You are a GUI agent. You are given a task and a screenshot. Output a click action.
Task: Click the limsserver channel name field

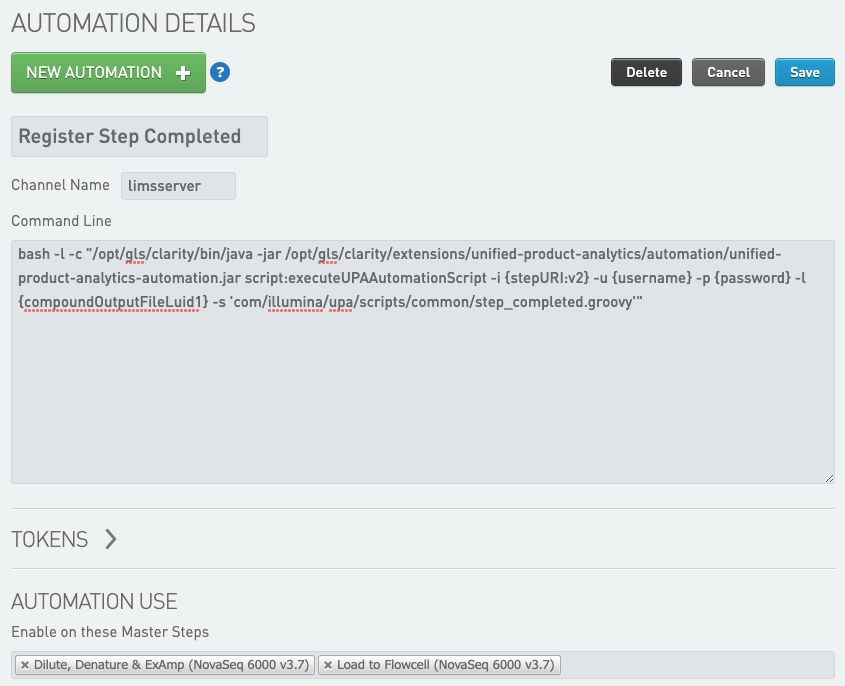pos(178,186)
